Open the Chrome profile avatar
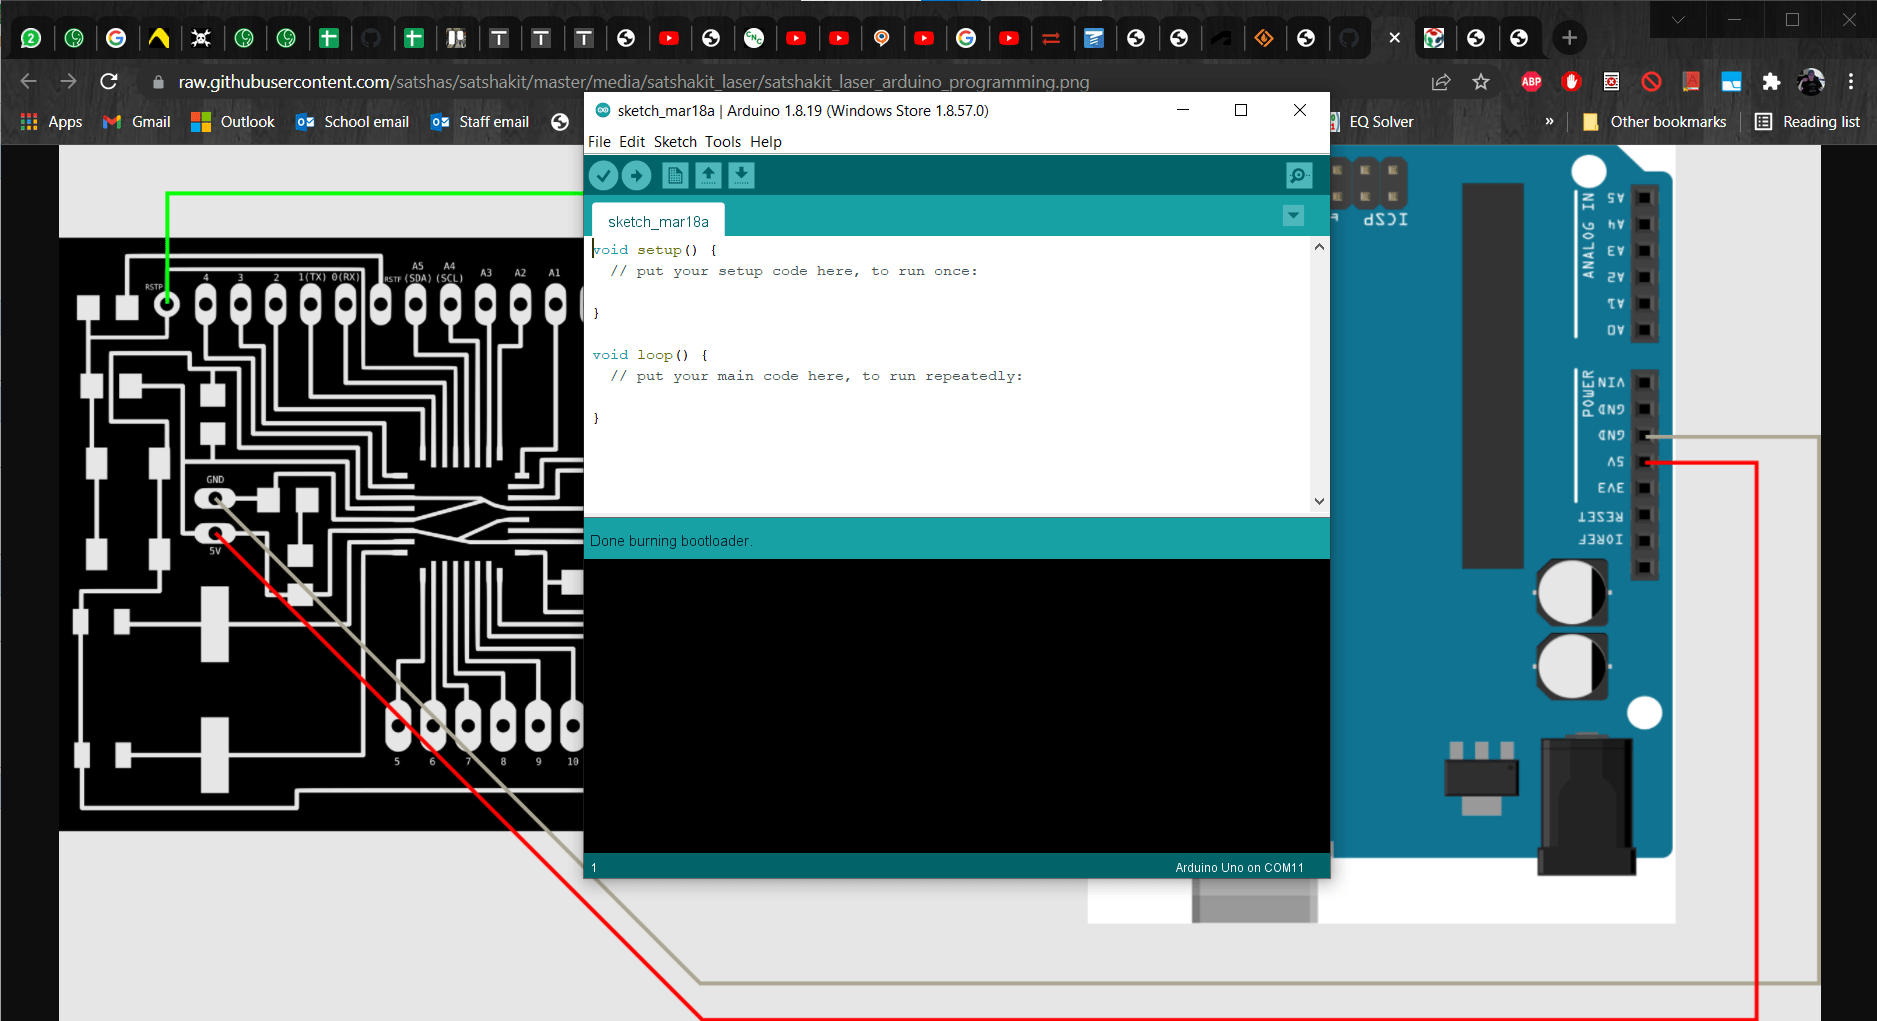The width and height of the screenshot is (1877, 1021). point(1811,82)
